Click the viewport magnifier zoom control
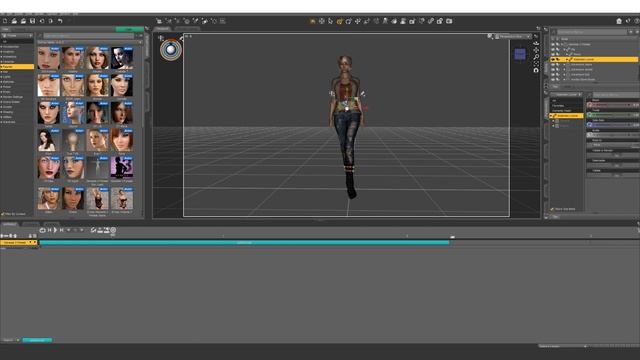 tap(536, 57)
